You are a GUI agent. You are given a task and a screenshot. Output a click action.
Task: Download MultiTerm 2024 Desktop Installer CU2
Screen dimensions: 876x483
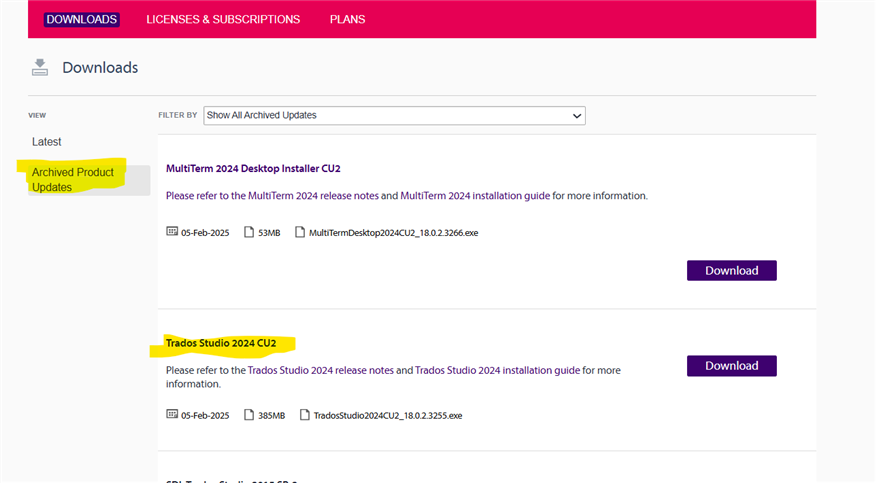coord(731,271)
